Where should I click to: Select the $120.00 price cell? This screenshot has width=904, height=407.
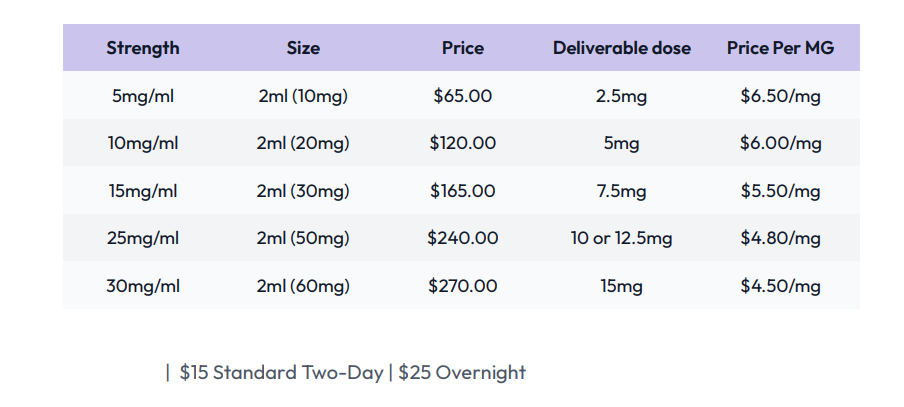coord(462,143)
